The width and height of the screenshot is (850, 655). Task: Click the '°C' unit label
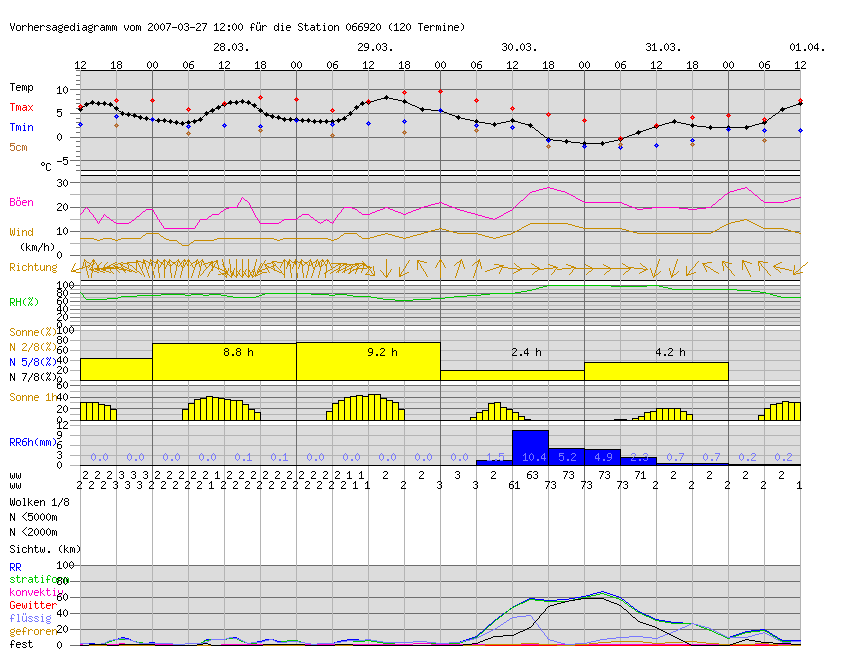tap(46, 167)
